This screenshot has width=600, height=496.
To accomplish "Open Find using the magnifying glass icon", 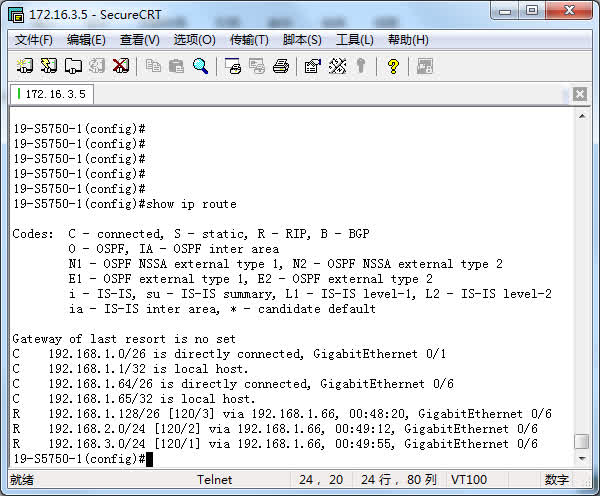I will [x=201, y=66].
